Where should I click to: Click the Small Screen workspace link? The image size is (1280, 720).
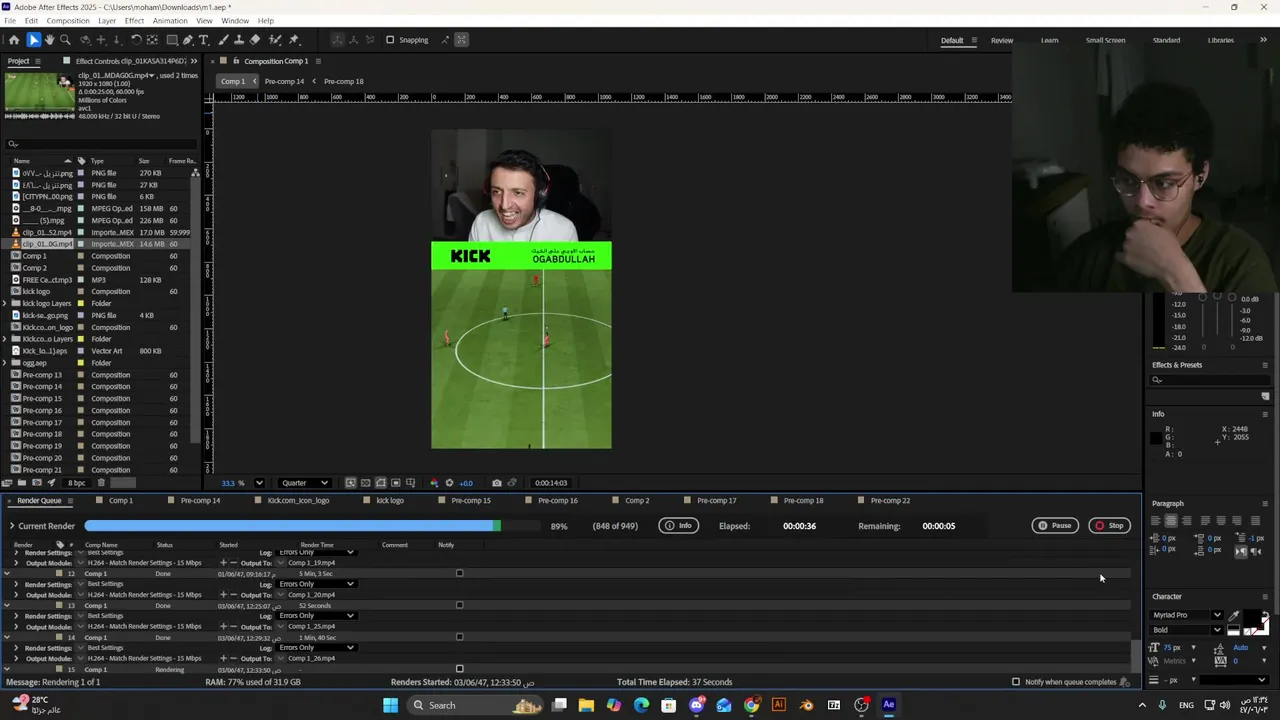1105,40
